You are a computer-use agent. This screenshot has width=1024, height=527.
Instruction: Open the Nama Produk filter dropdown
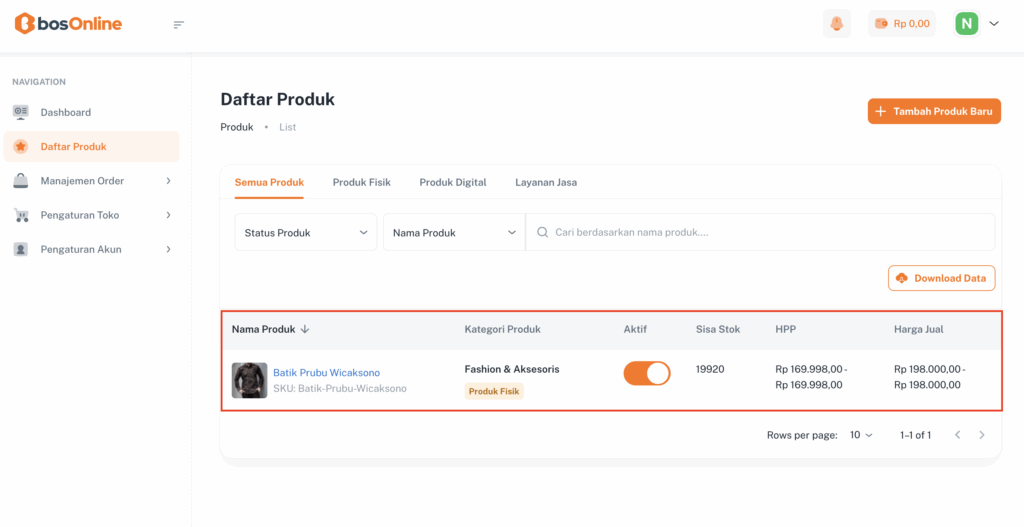[x=454, y=232]
